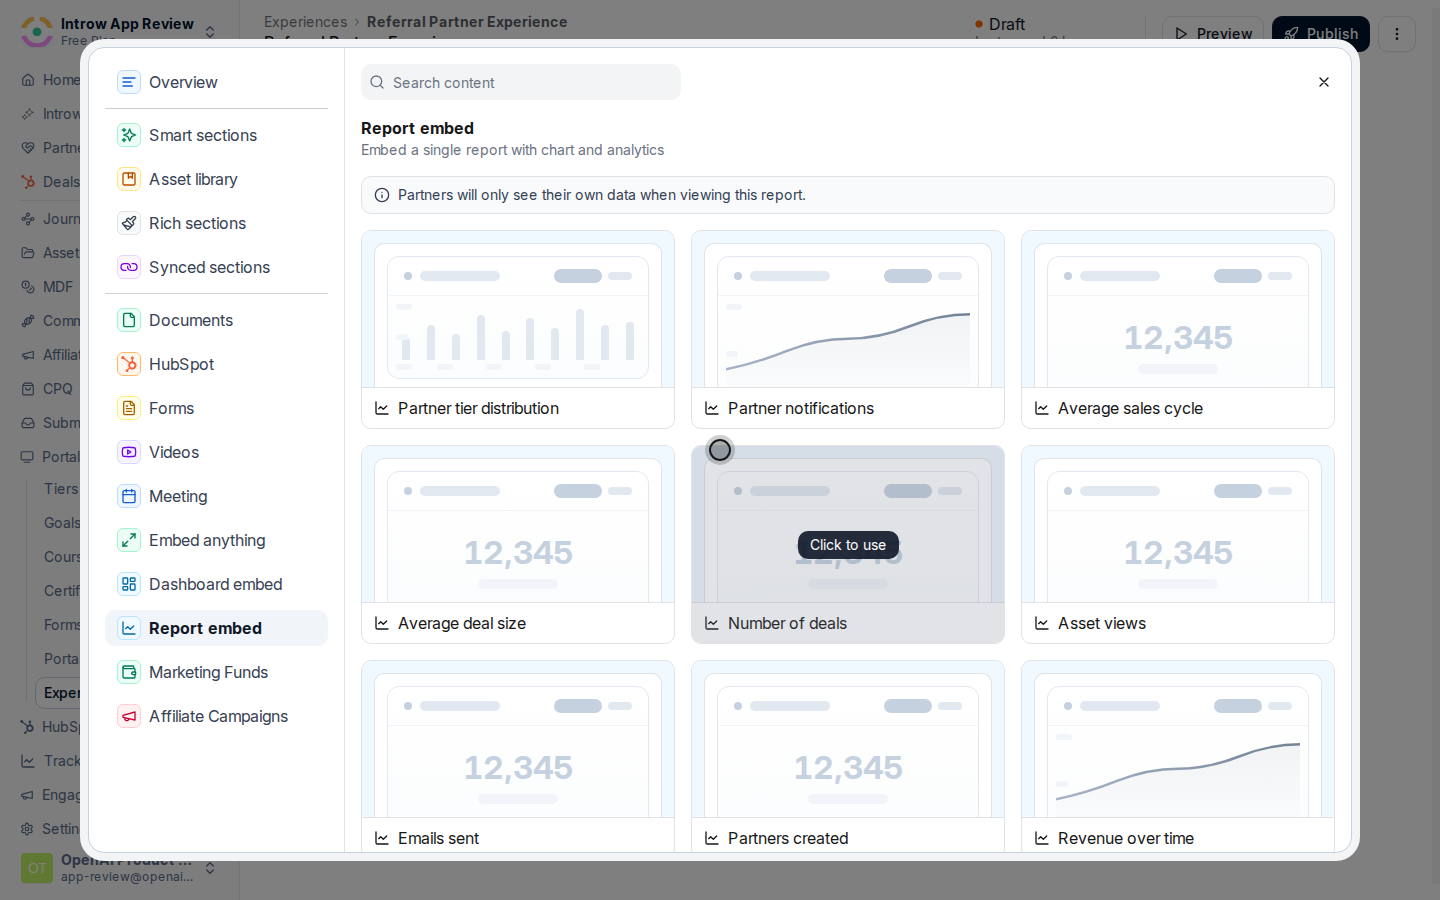The image size is (1440, 900).
Task: Click the Embed anything icon
Action: (x=129, y=540)
